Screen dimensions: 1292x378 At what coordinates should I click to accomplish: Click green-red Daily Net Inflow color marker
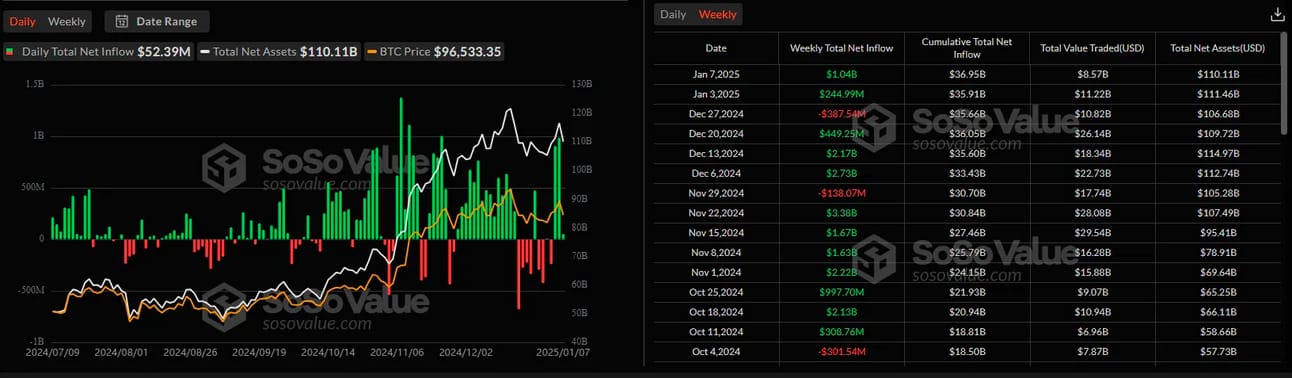pyautogui.click(x=10, y=51)
